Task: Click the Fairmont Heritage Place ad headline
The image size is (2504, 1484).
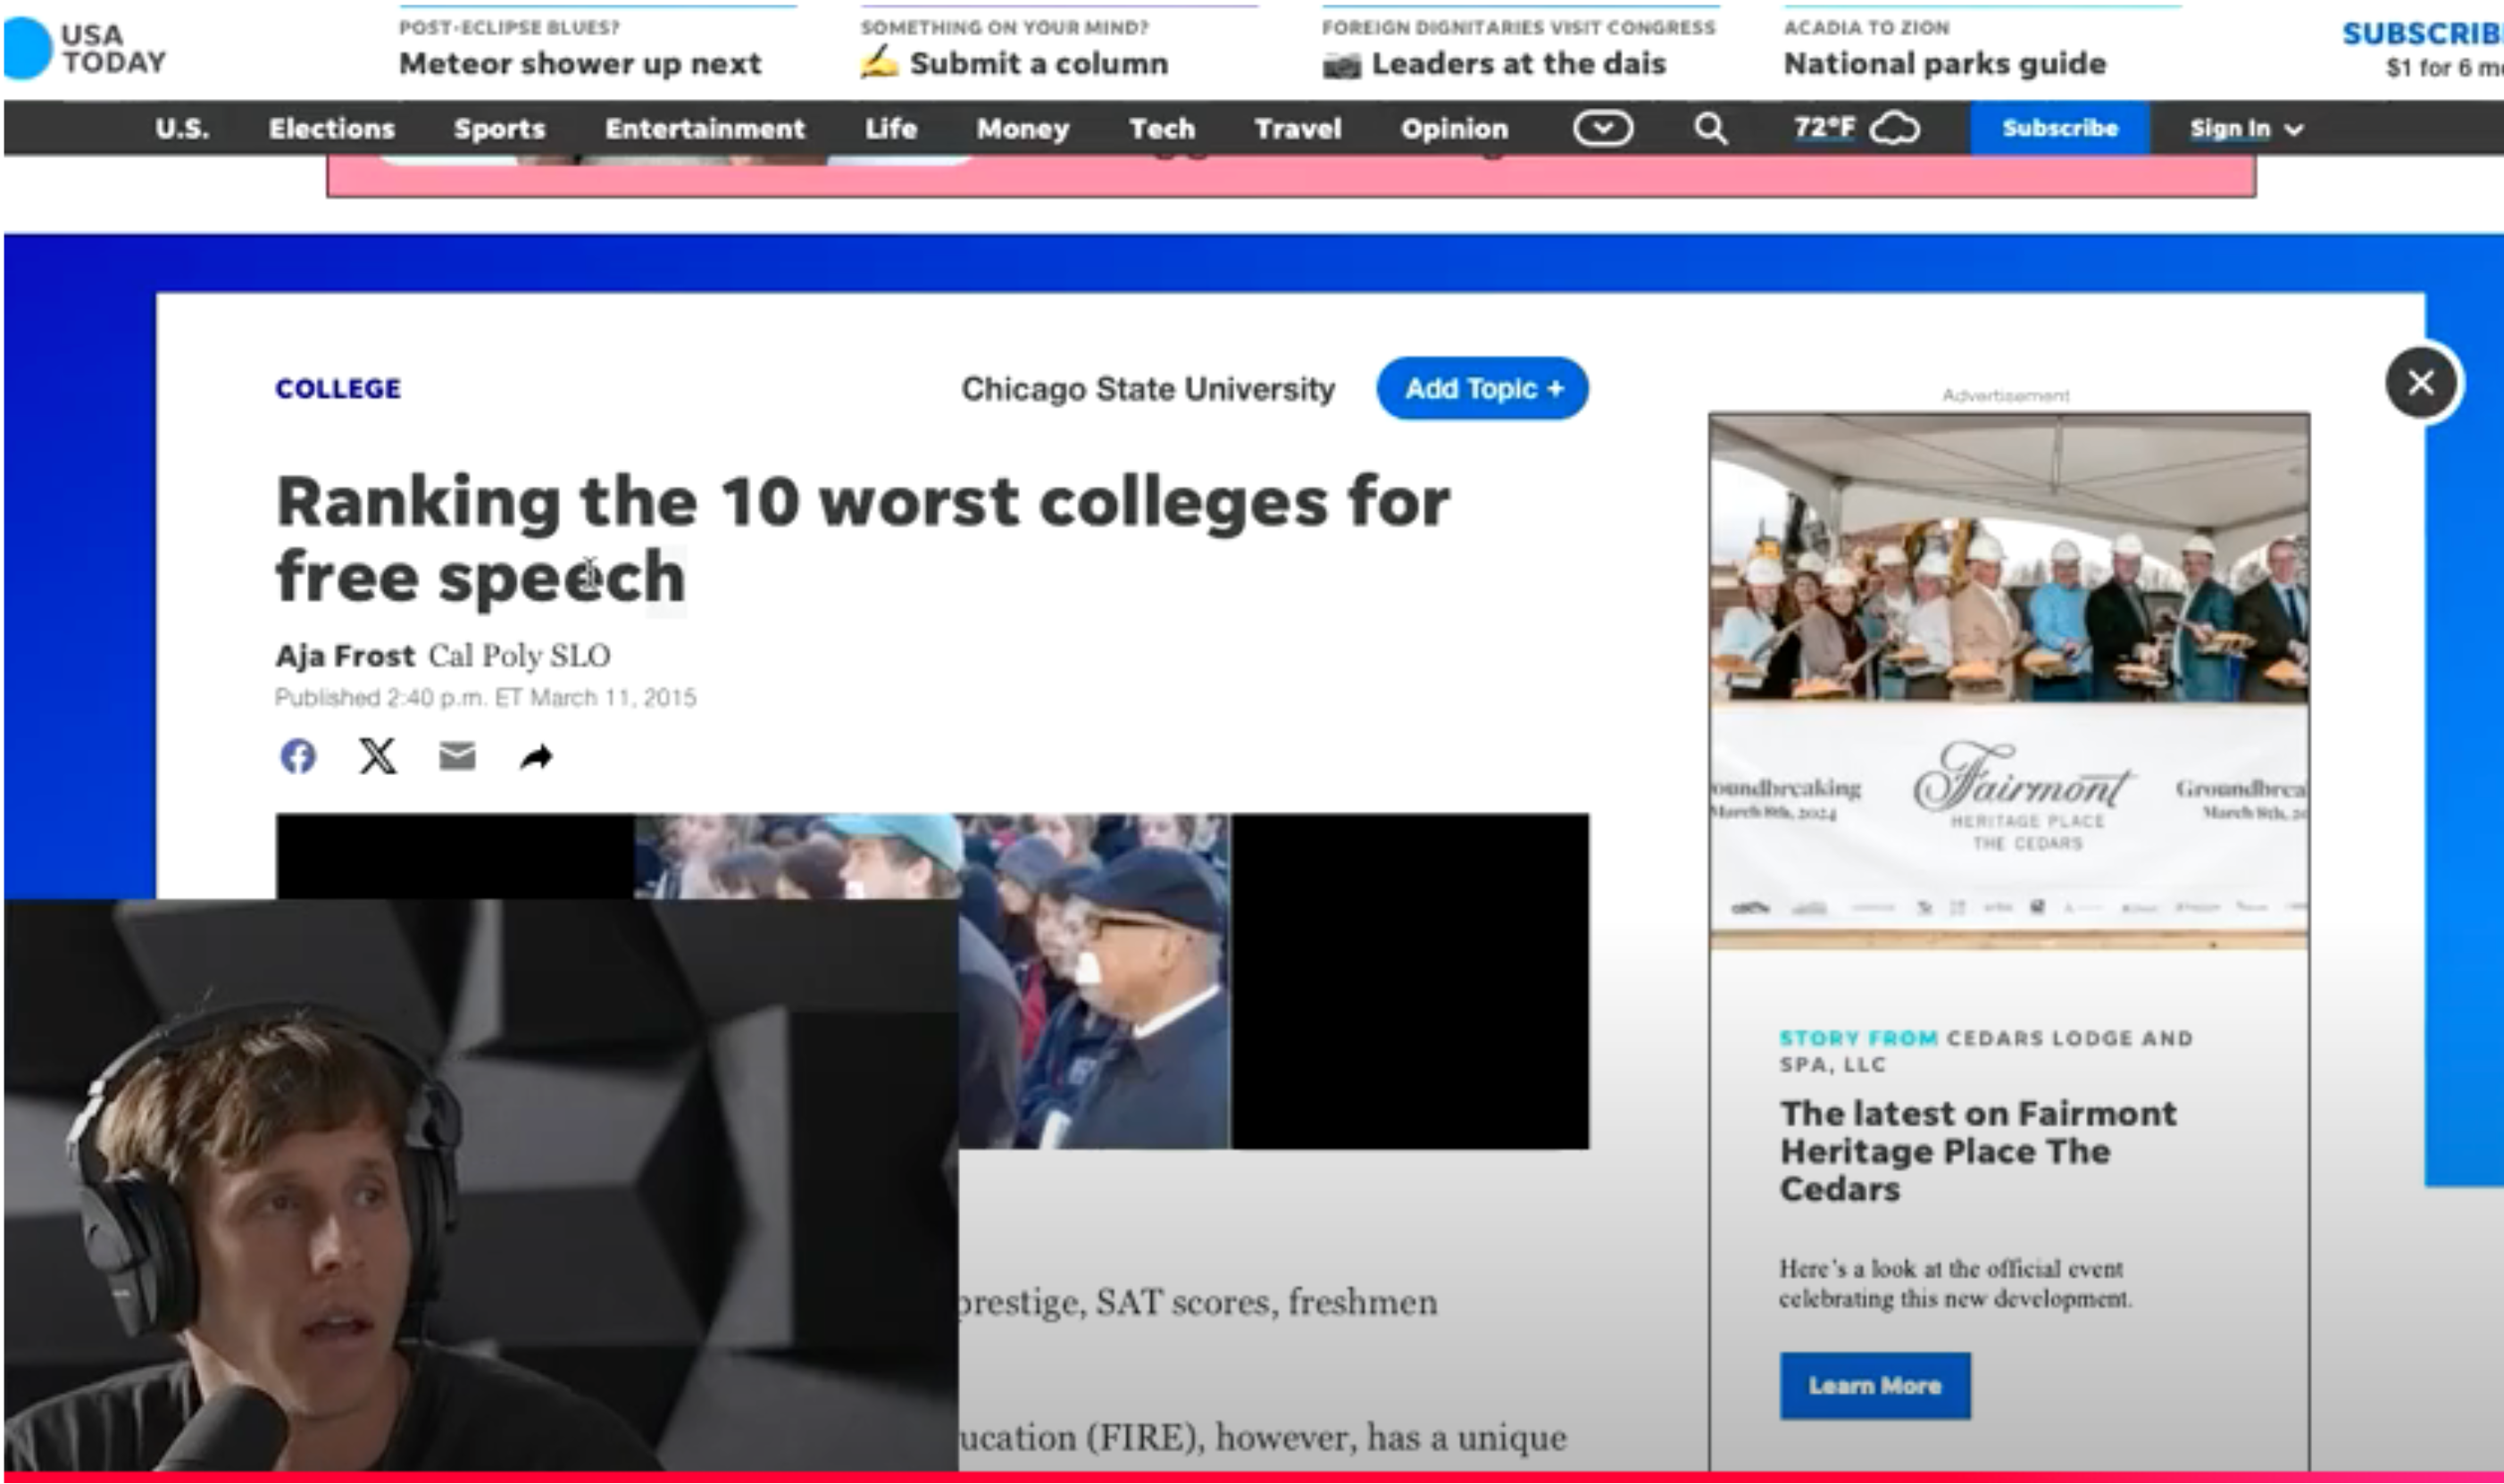Action: coord(1978,1151)
